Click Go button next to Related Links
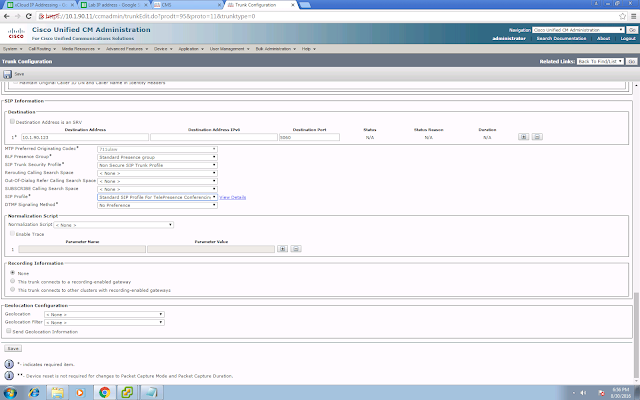Screen dimensions: 640x400 (x=632, y=61)
